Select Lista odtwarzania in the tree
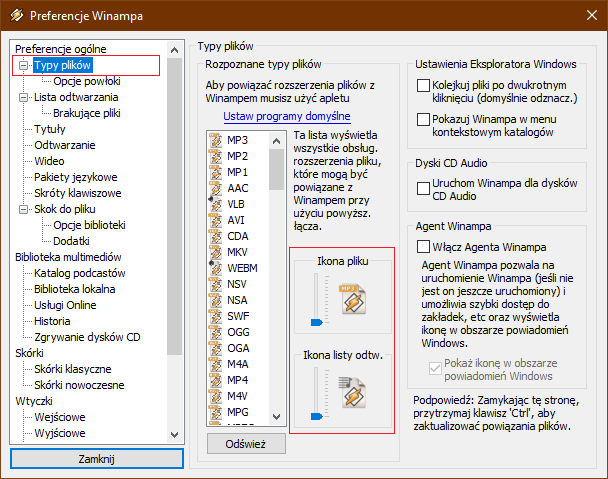608x479 pixels. click(x=76, y=97)
